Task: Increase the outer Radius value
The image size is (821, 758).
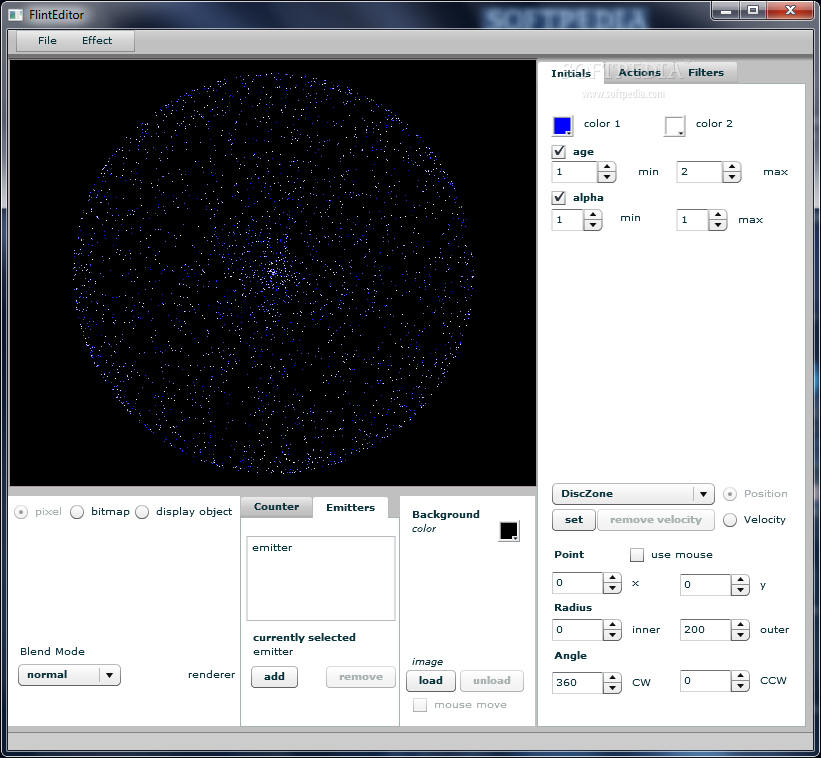Action: (740, 625)
